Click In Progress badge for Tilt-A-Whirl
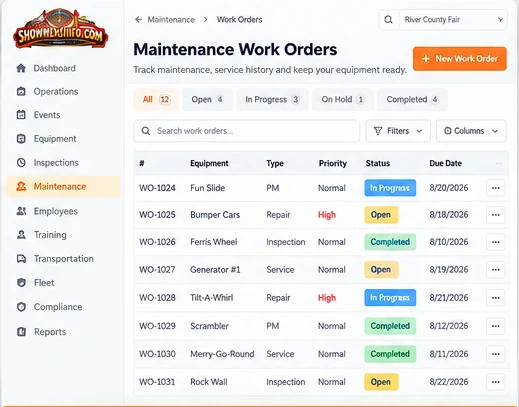 (390, 298)
